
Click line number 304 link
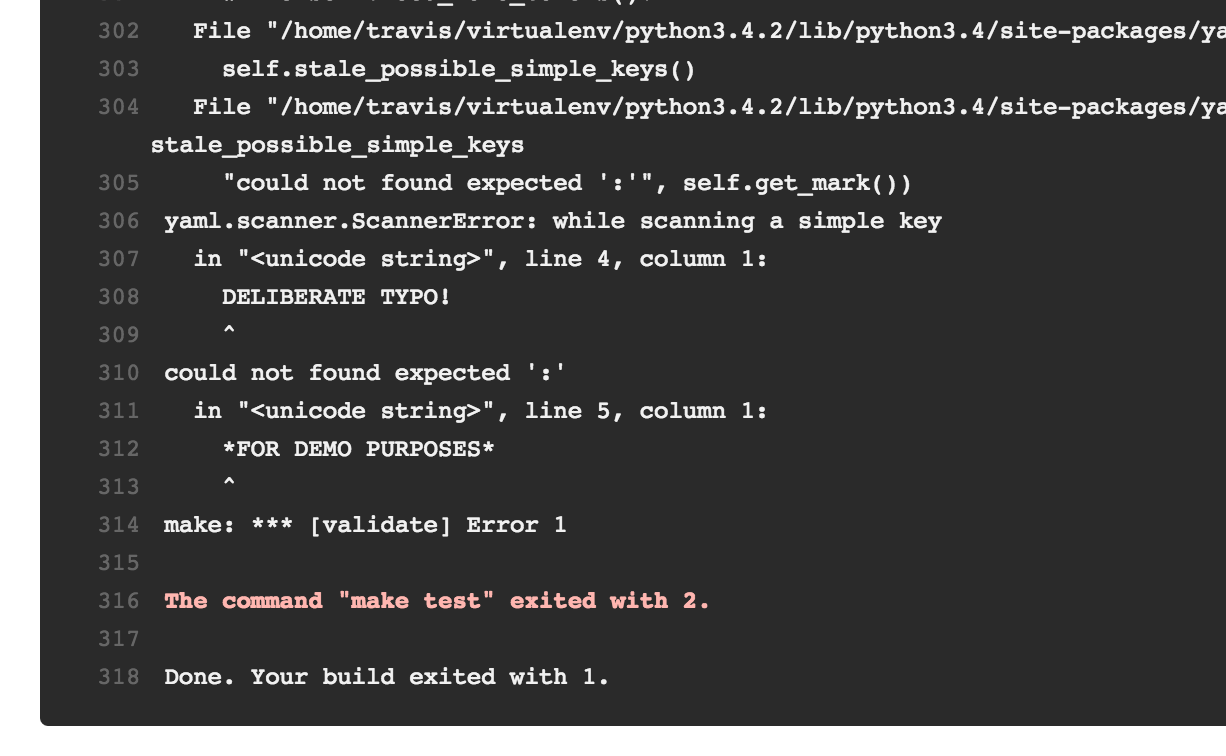click(x=119, y=108)
